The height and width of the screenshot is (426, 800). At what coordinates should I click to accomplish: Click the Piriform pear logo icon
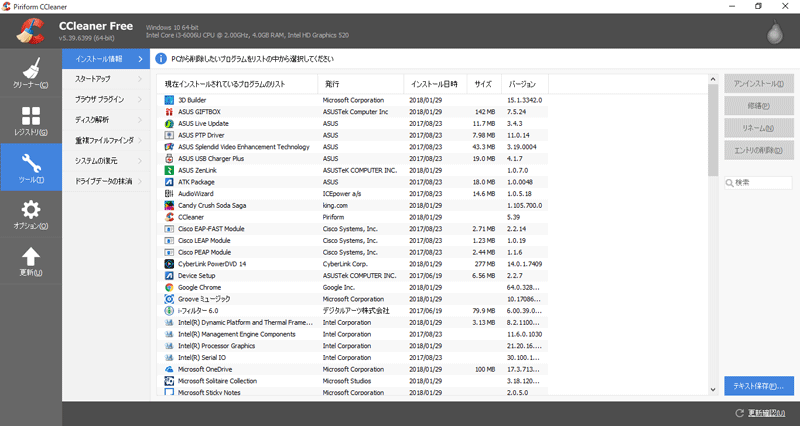[774, 32]
